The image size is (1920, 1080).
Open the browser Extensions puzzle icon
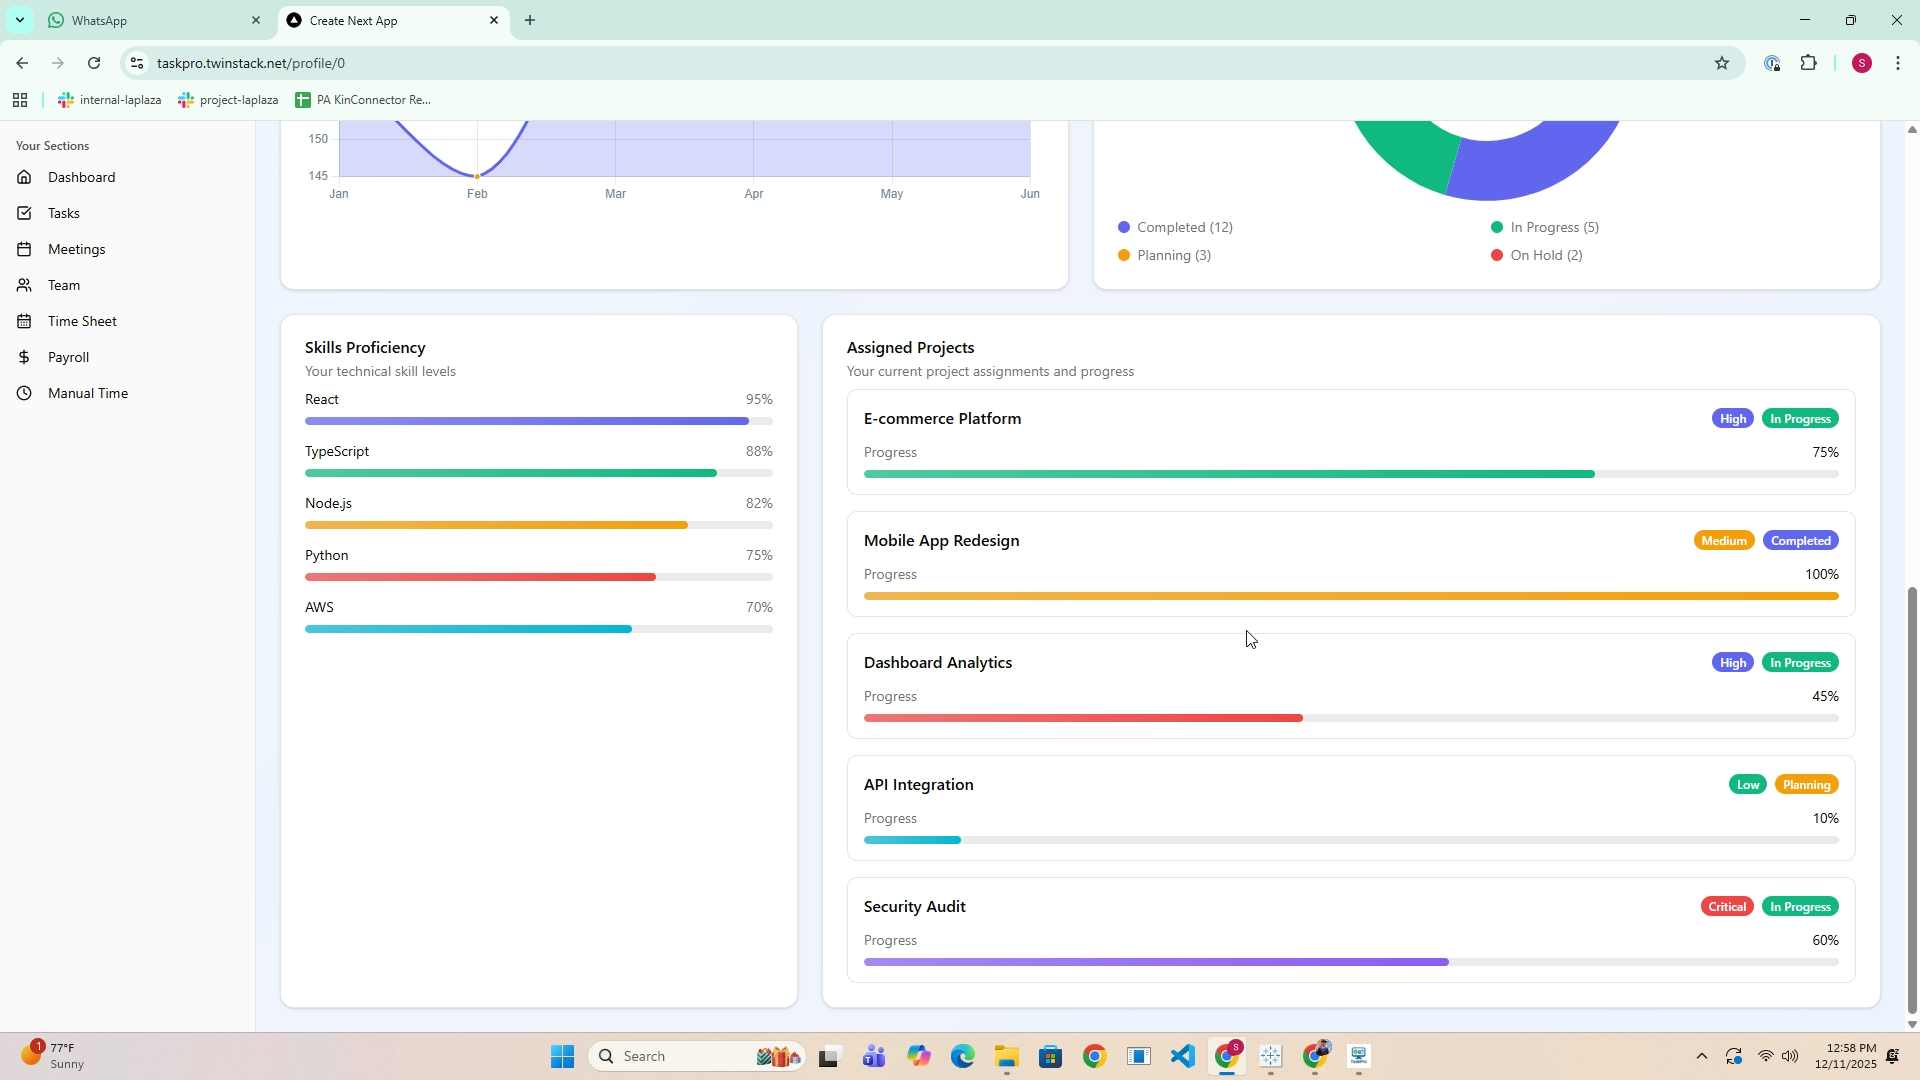pos(1808,63)
